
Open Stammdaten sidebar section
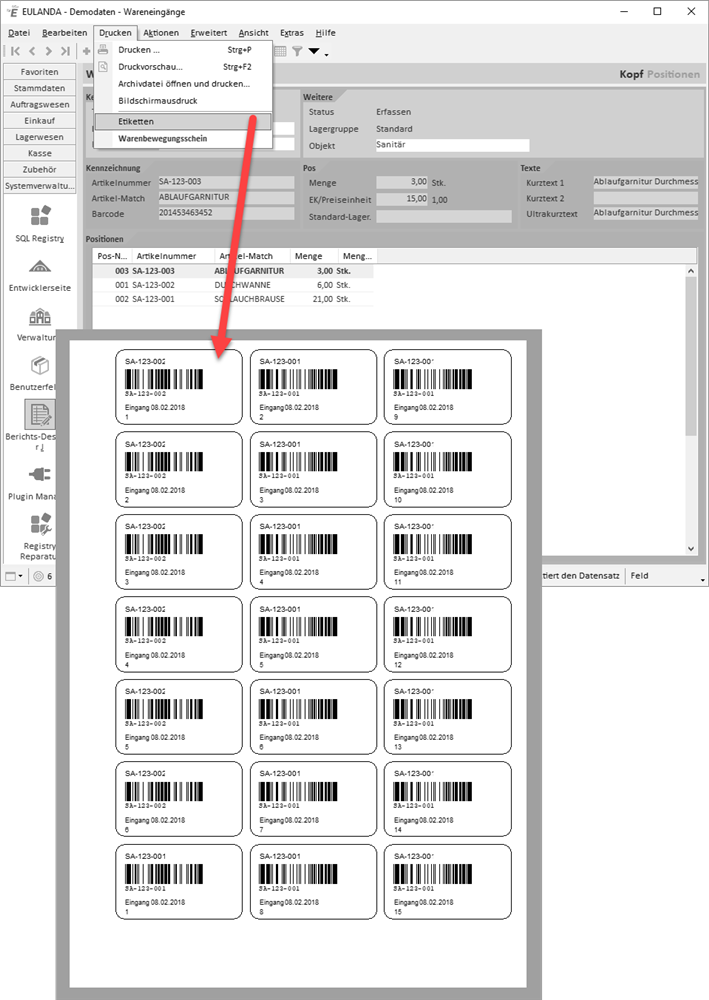[x=40, y=88]
